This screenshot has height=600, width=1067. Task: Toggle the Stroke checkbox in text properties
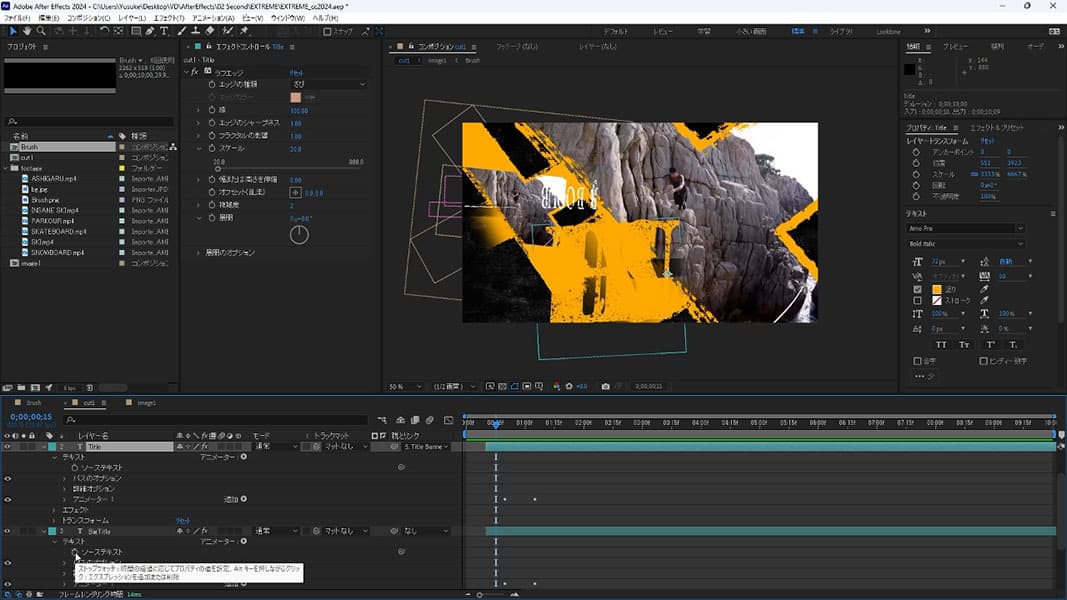(918, 300)
